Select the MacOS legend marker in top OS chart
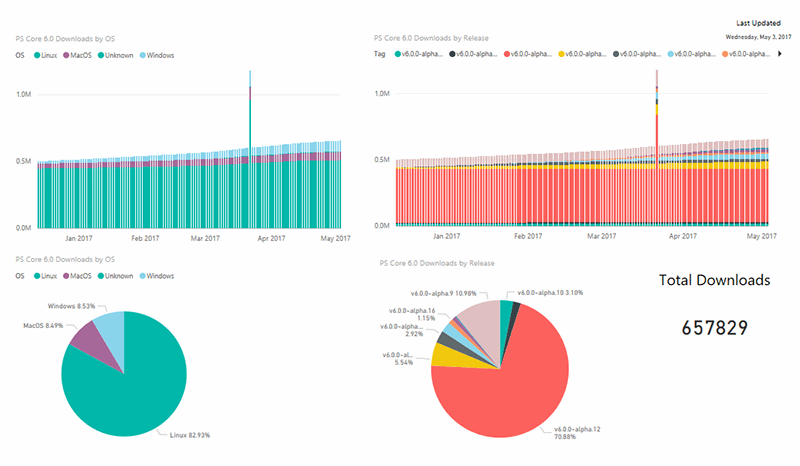This screenshot has height=466, width=800. (68, 55)
